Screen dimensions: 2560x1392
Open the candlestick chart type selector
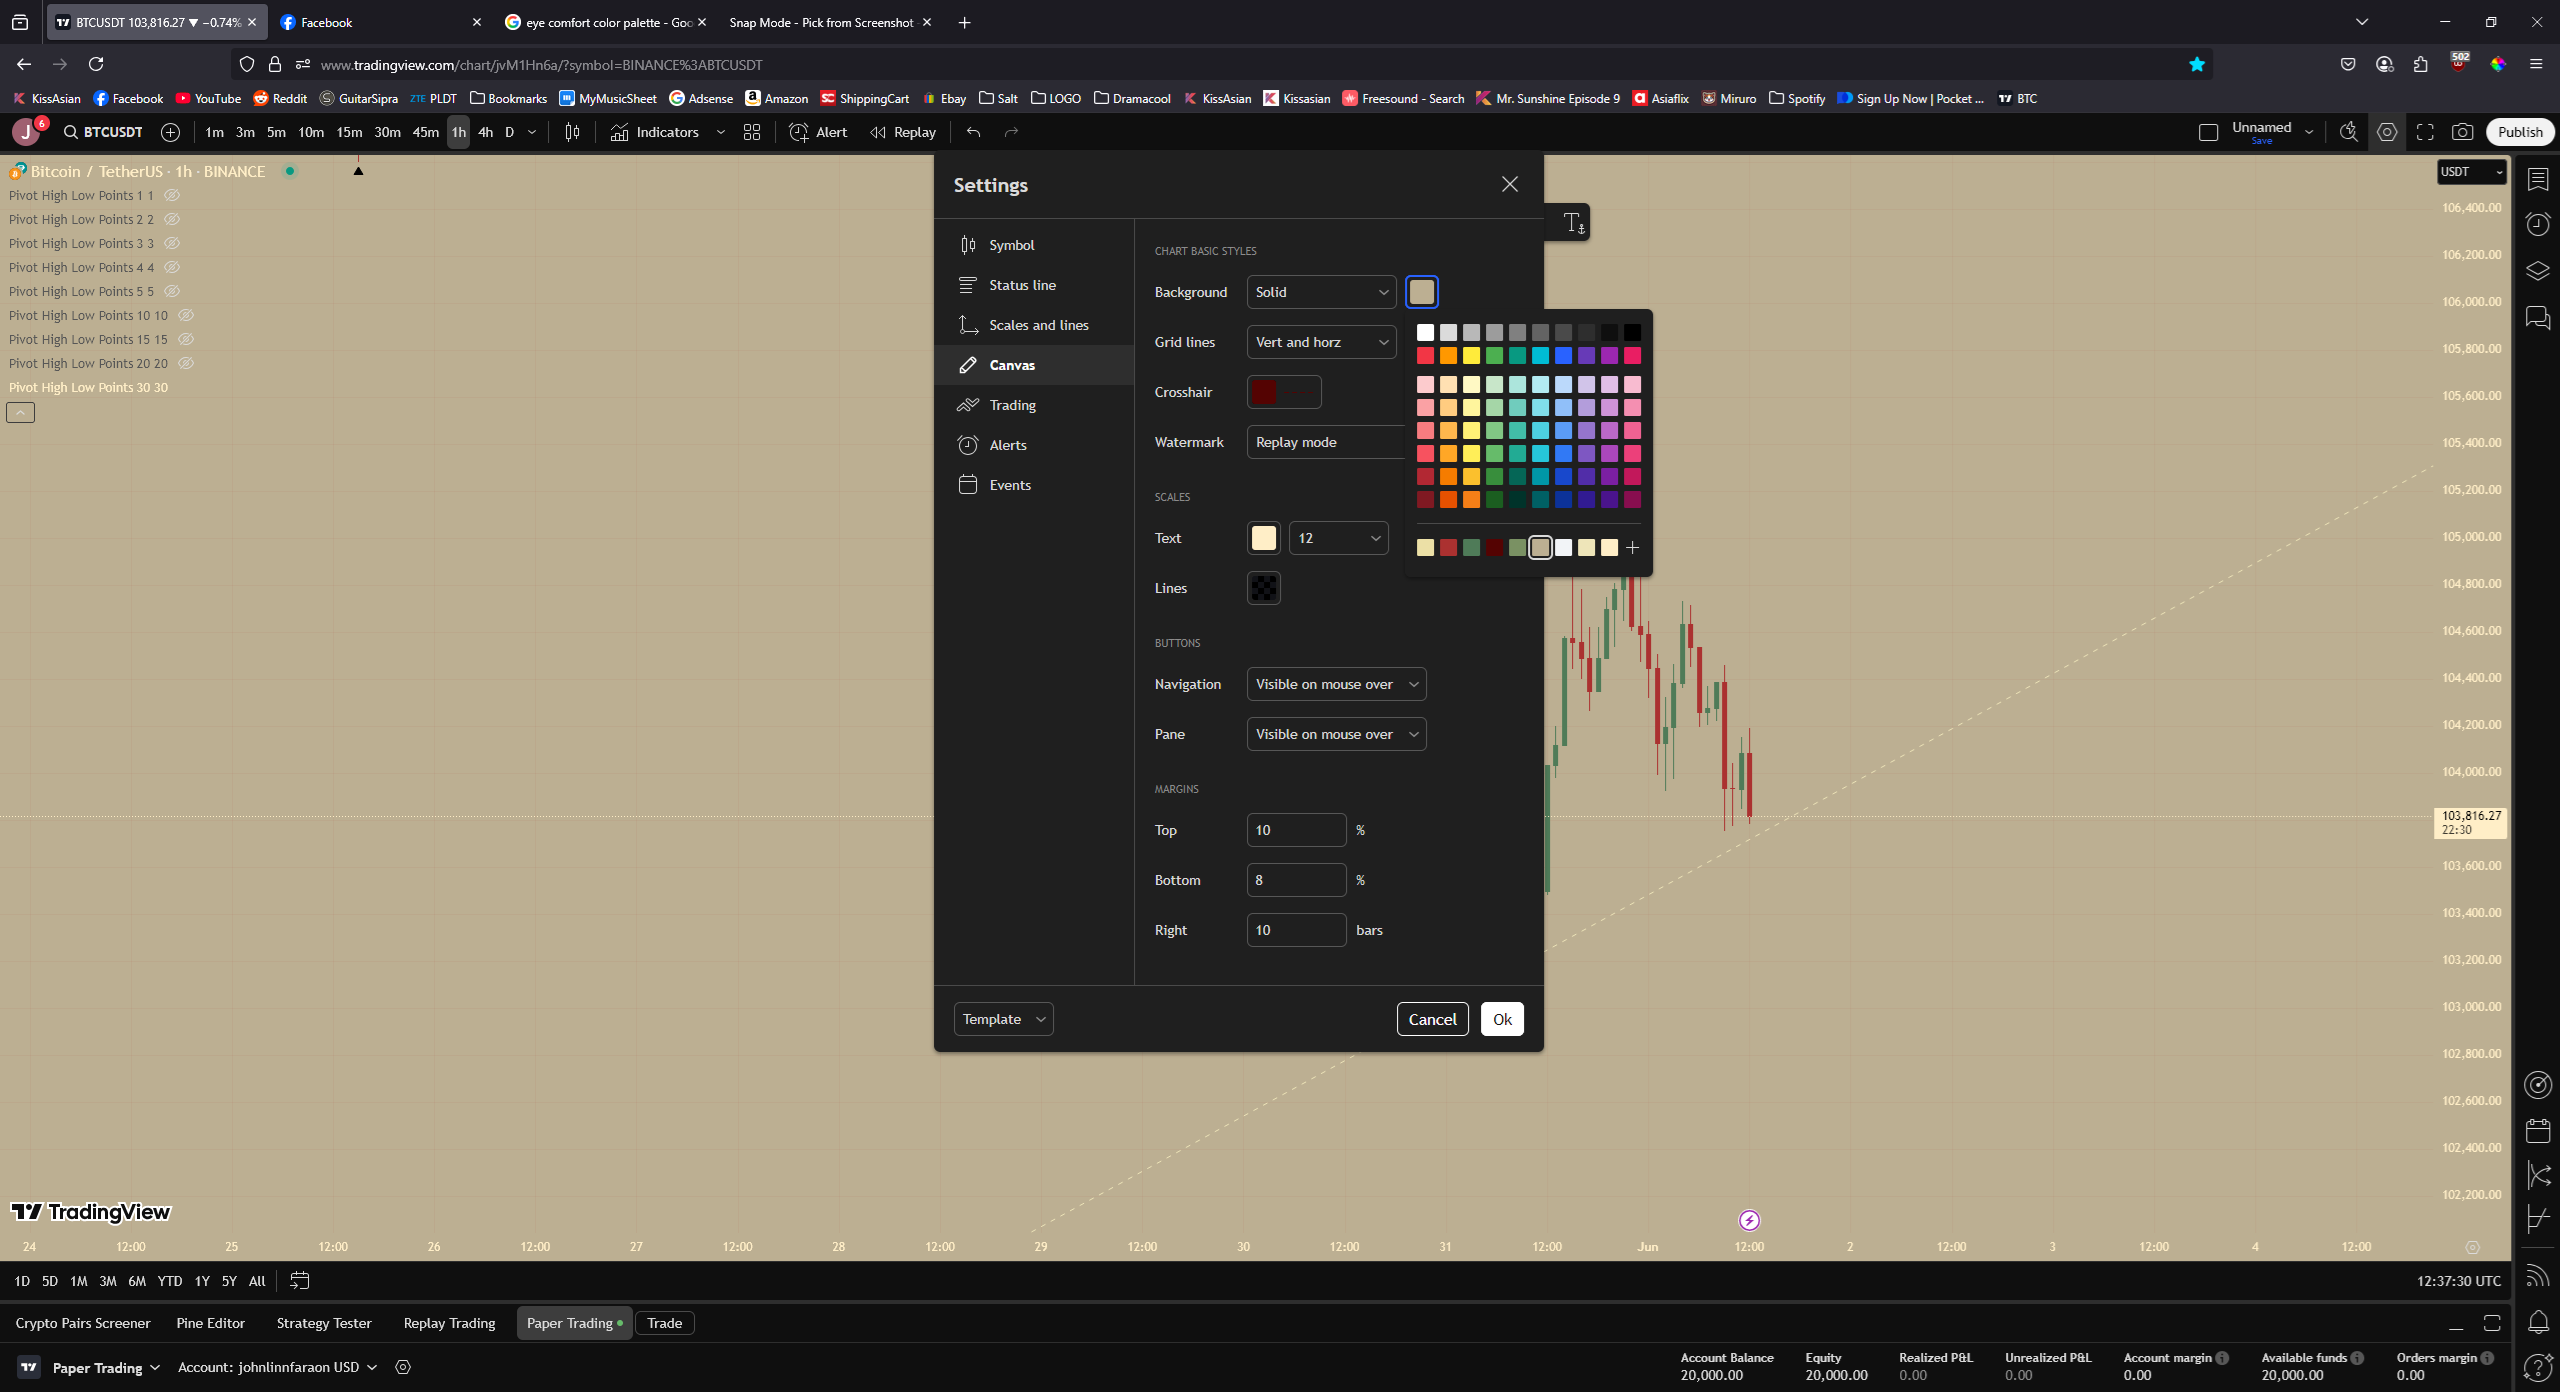pyautogui.click(x=572, y=132)
